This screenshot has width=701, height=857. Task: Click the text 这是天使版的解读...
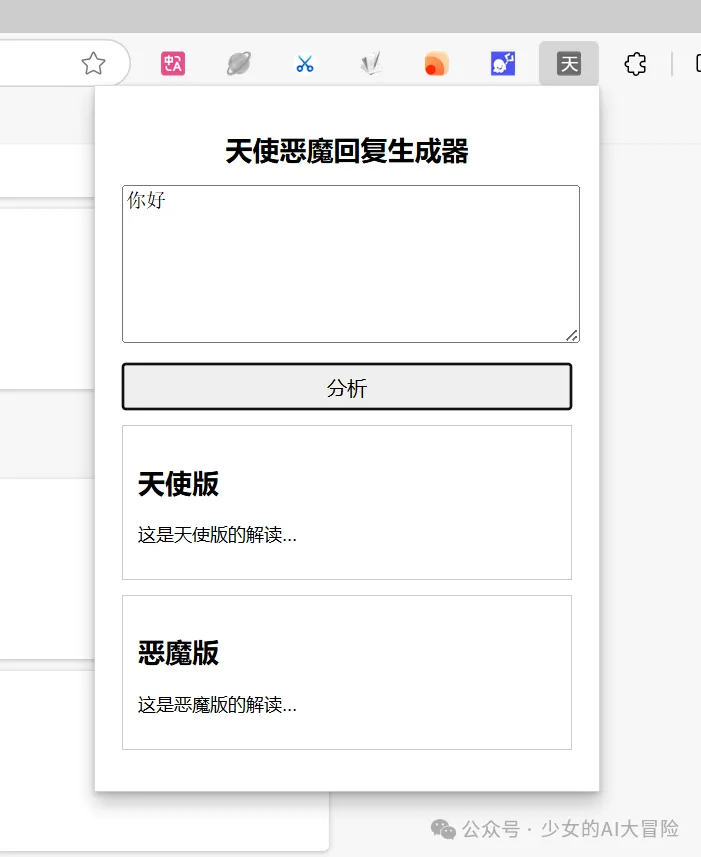(x=217, y=535)
